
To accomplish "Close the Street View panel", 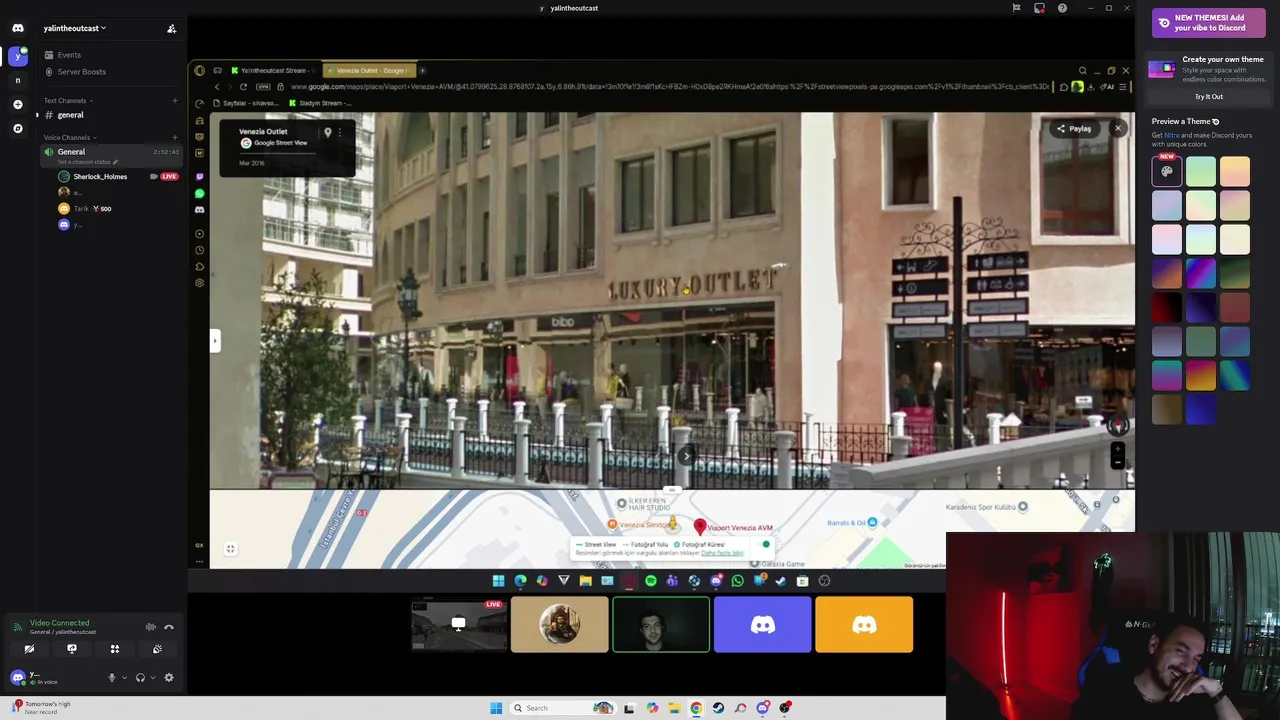I will [1118, 128].
